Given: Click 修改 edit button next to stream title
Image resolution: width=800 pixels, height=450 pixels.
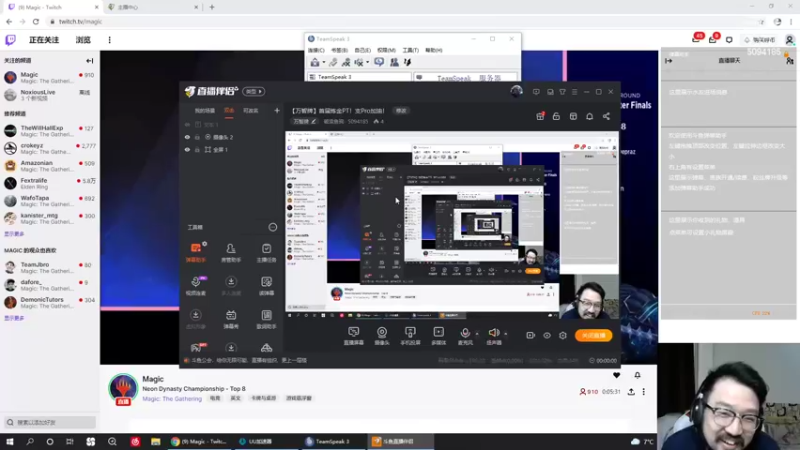Looking at the screenshot, I should click(401, 111).
